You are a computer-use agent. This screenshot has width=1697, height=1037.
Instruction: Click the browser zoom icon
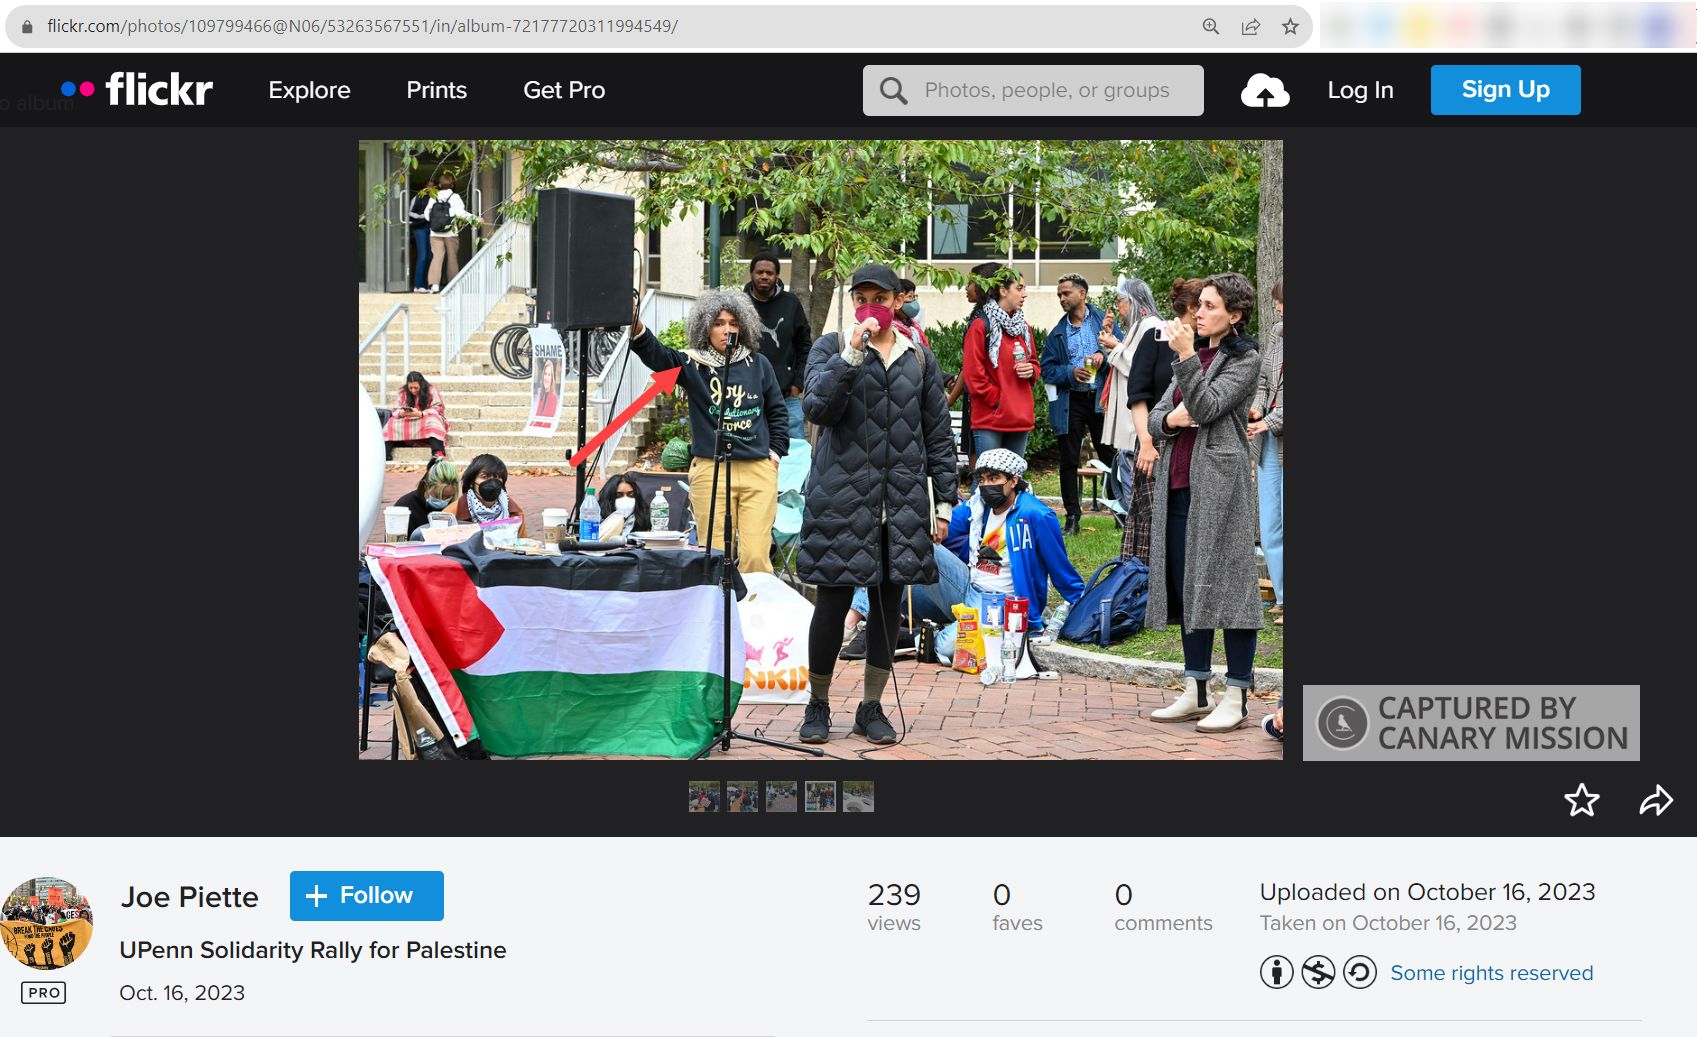tap(1210, 27)
